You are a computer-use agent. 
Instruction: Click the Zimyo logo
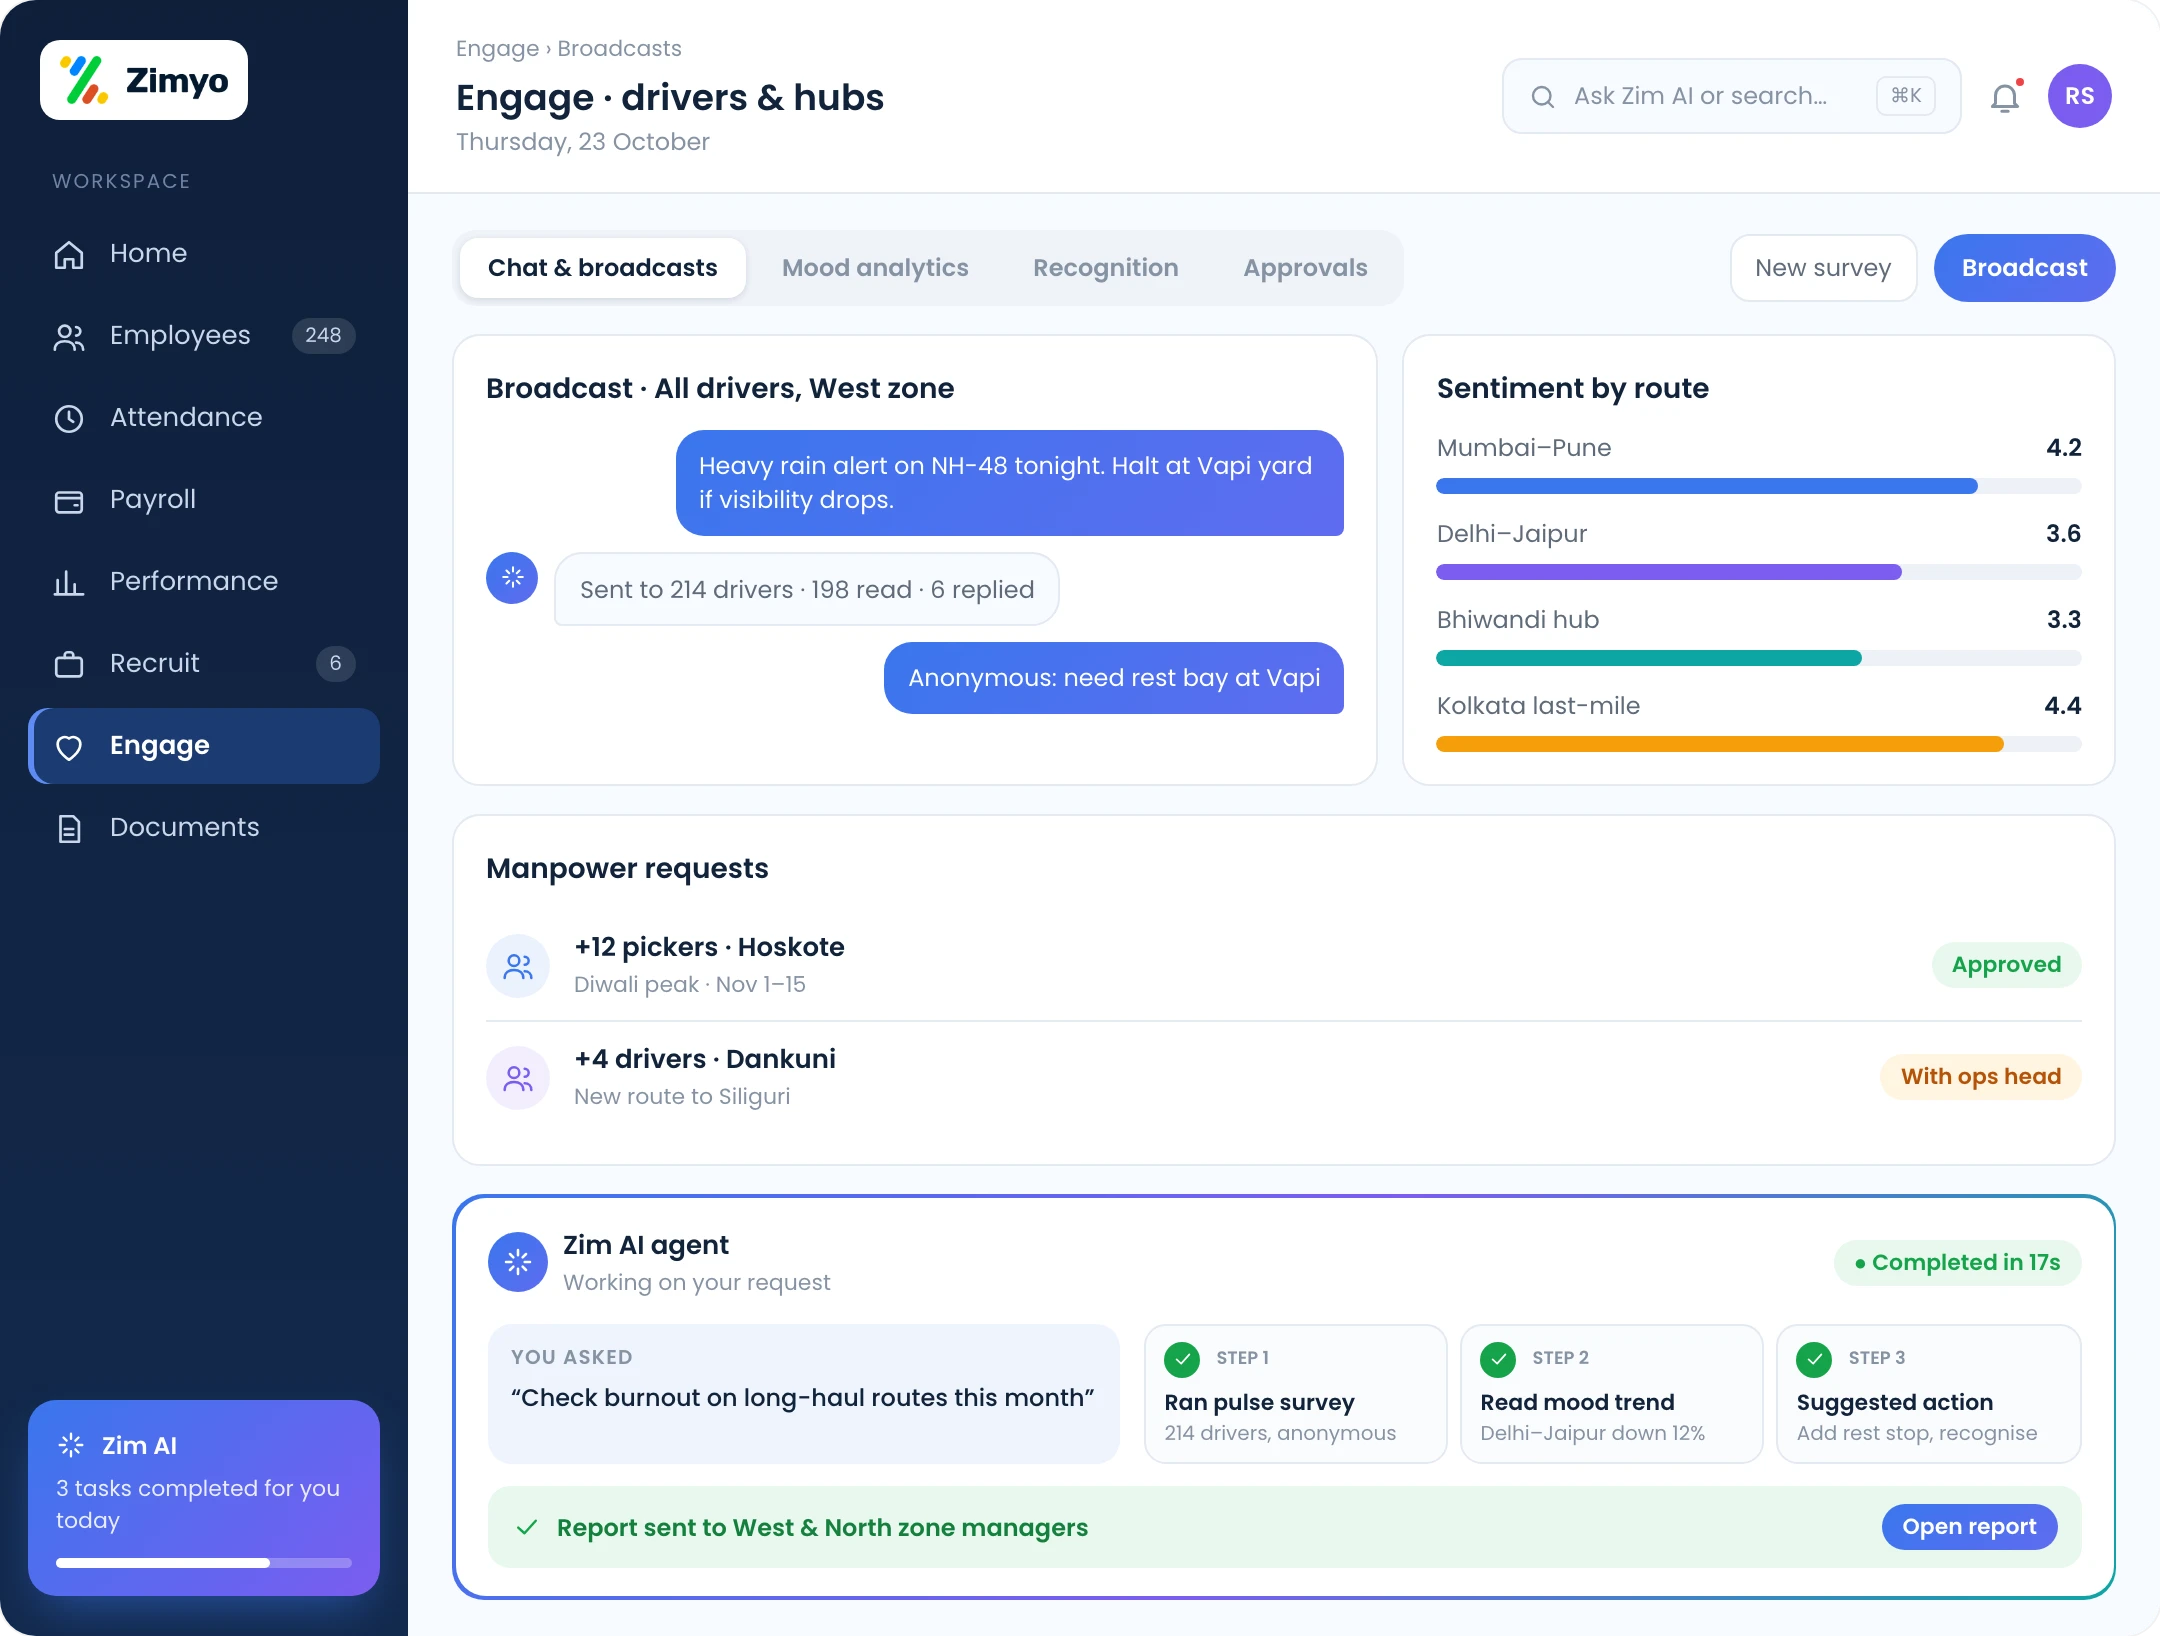point(144,80)
